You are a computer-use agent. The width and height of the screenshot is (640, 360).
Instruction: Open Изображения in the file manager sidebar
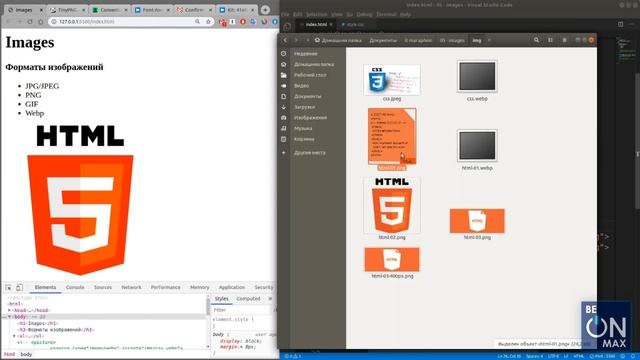[x=312, y=118]
